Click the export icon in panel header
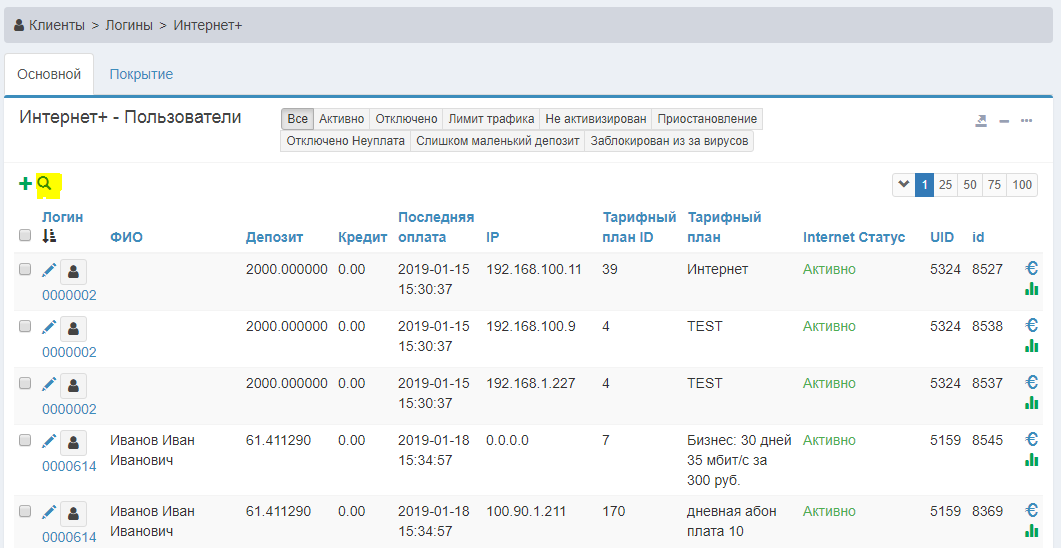 coord(981,121)
